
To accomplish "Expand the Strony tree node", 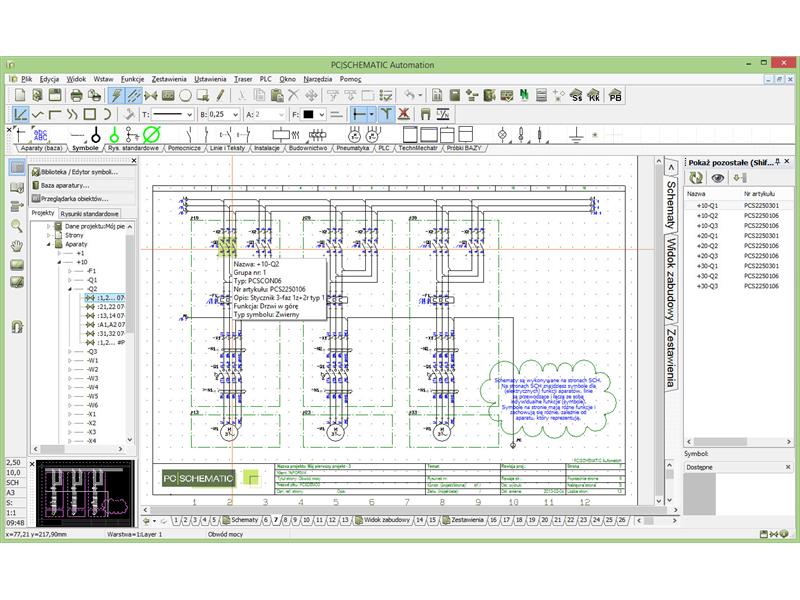I will (49, 235).
